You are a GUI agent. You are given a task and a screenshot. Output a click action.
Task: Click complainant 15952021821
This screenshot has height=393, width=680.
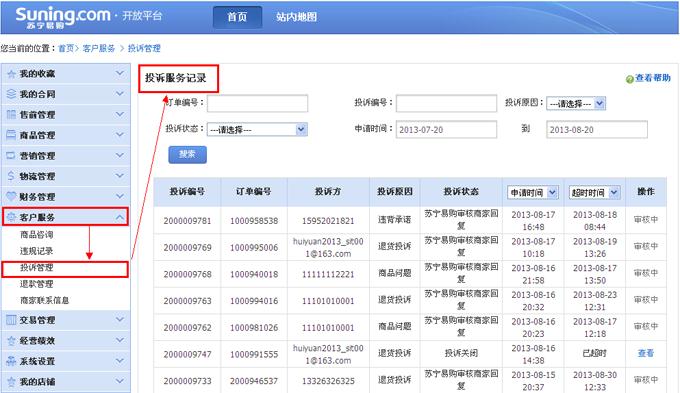[328, 221]
